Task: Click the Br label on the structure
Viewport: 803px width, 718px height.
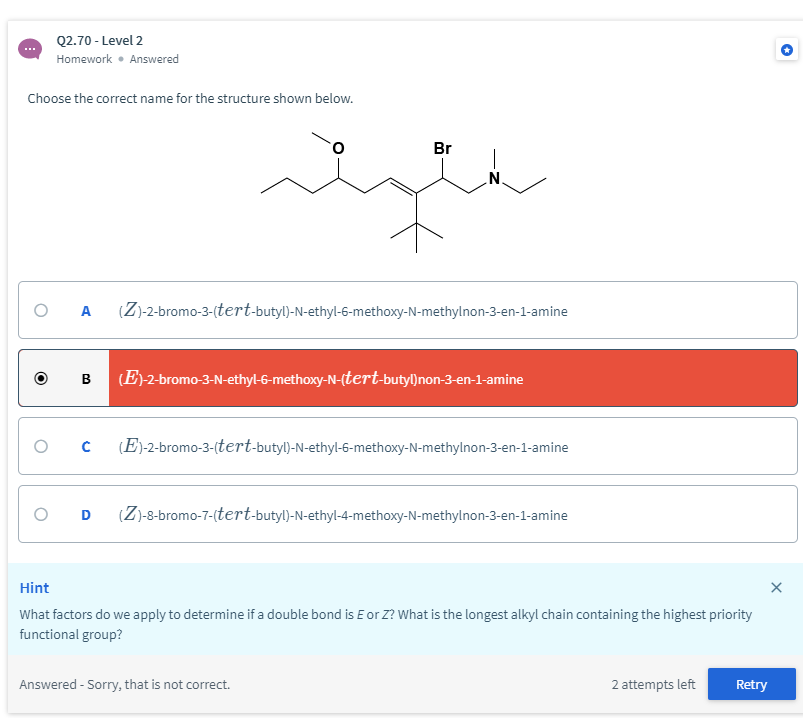Action: click(x=442, y=148)
